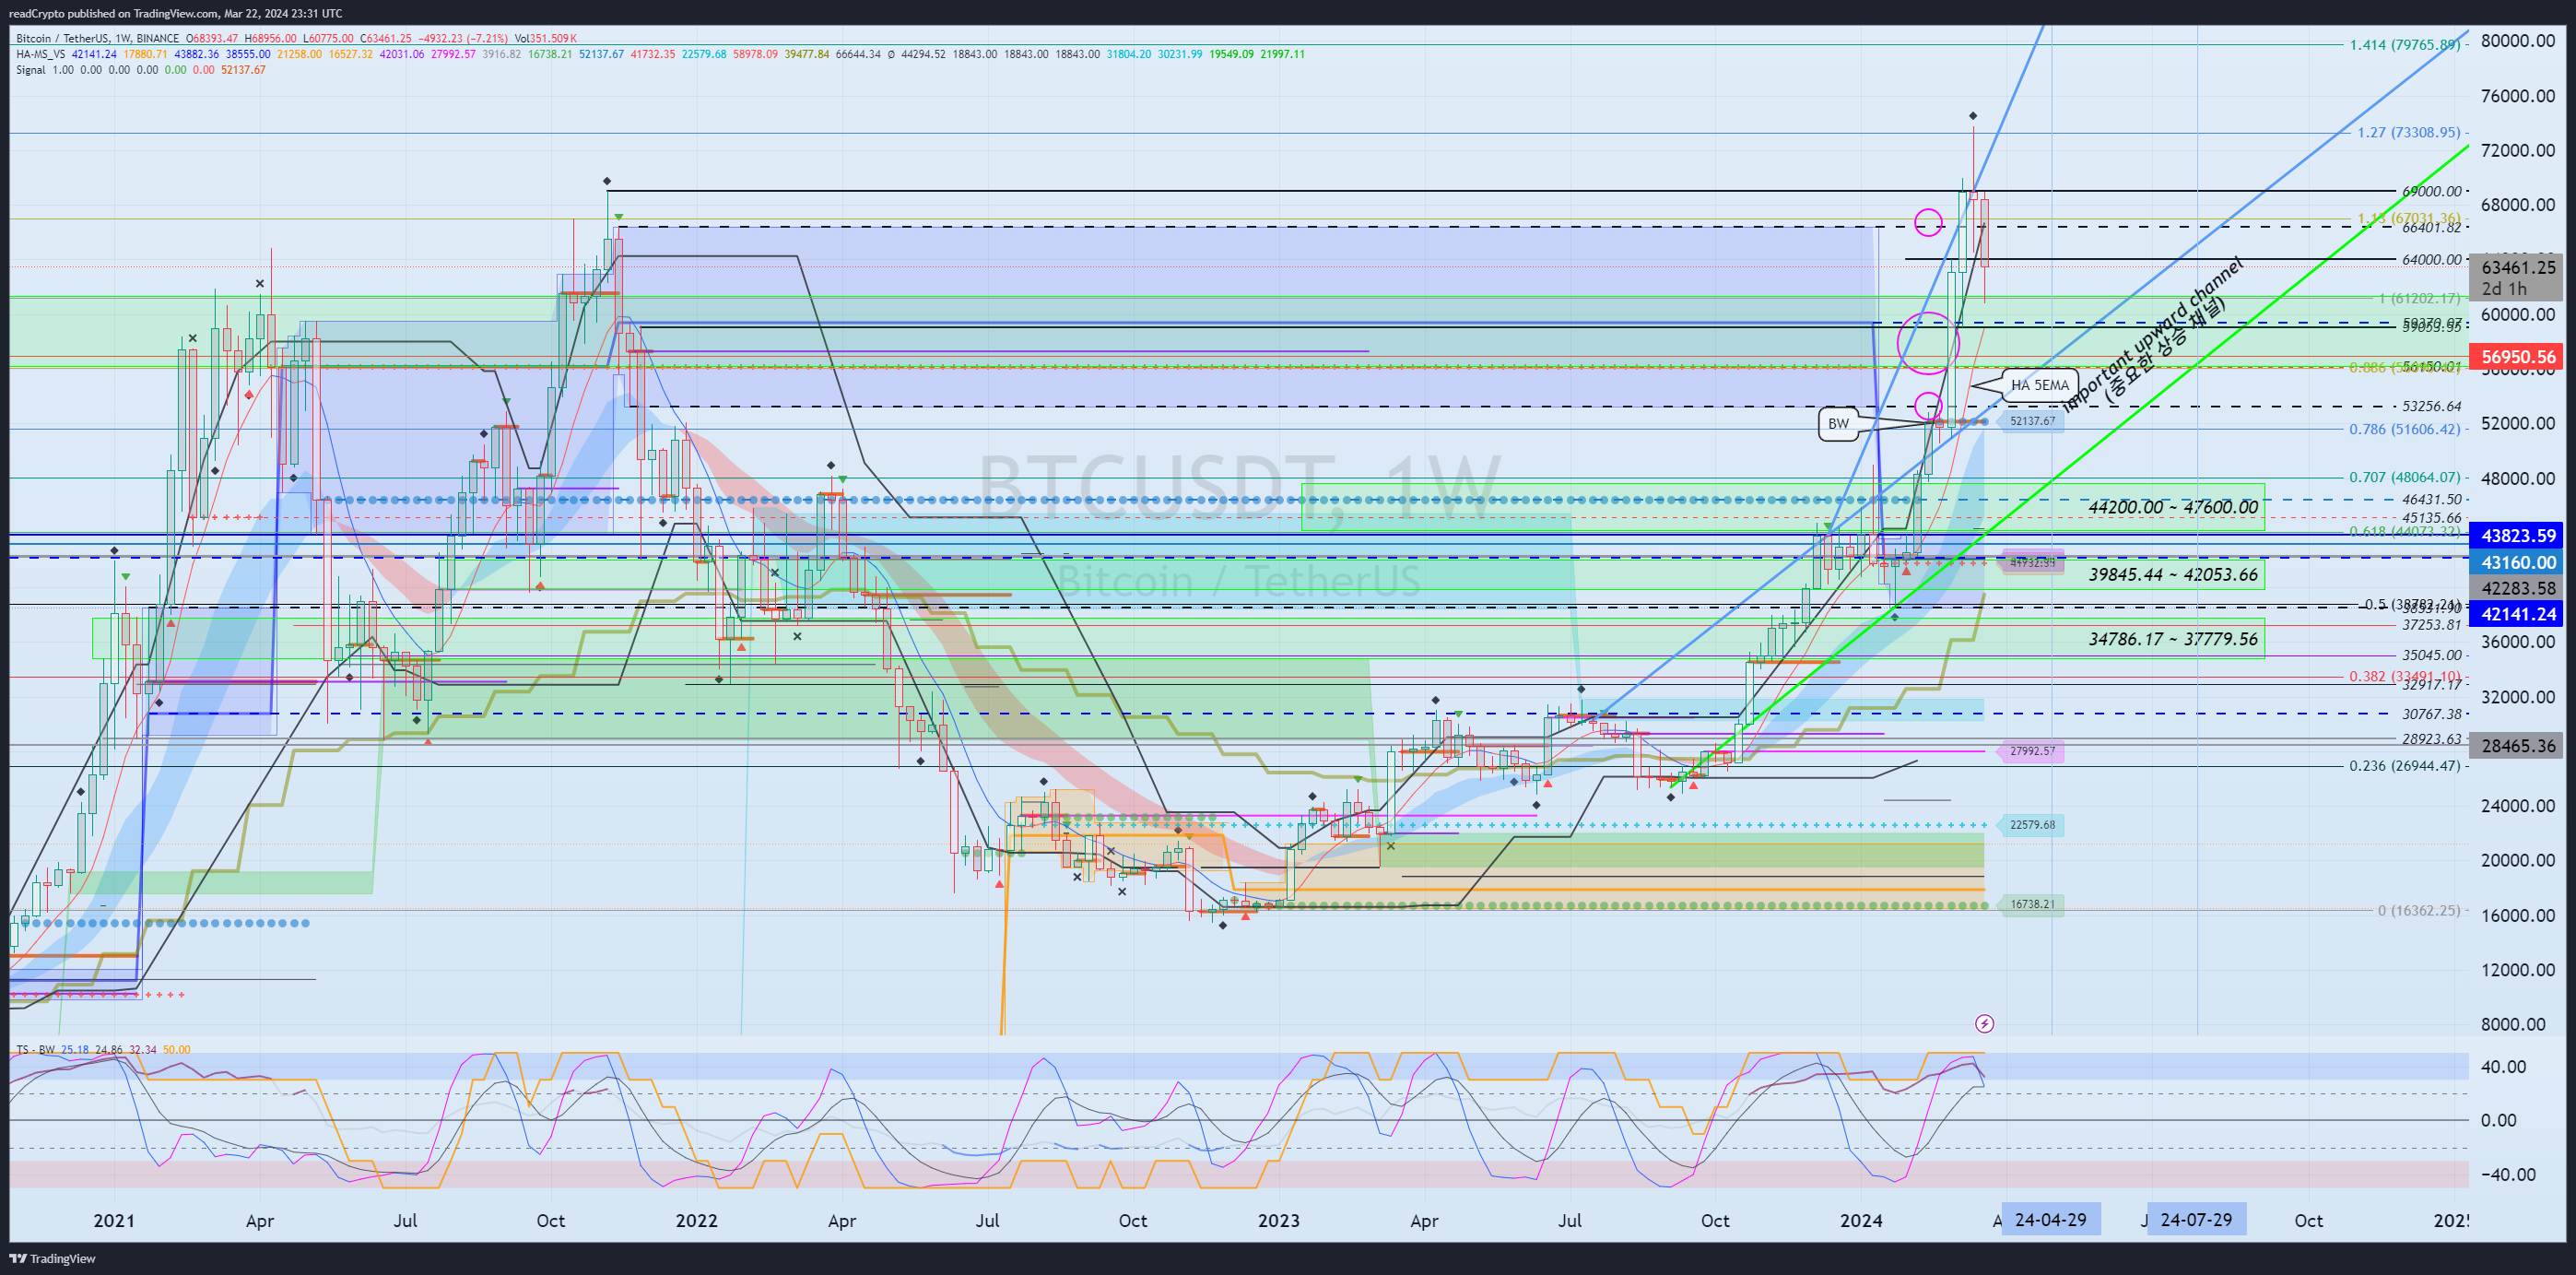Click the 0.786 (51606.42) Fibonacci label

pyautogui.click(x=2404, y=429)
